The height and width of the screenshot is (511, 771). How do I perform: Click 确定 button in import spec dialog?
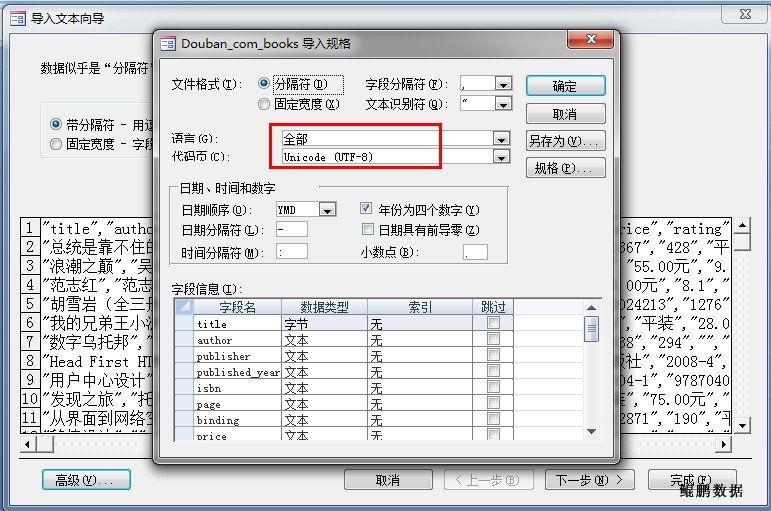point(565,86)
